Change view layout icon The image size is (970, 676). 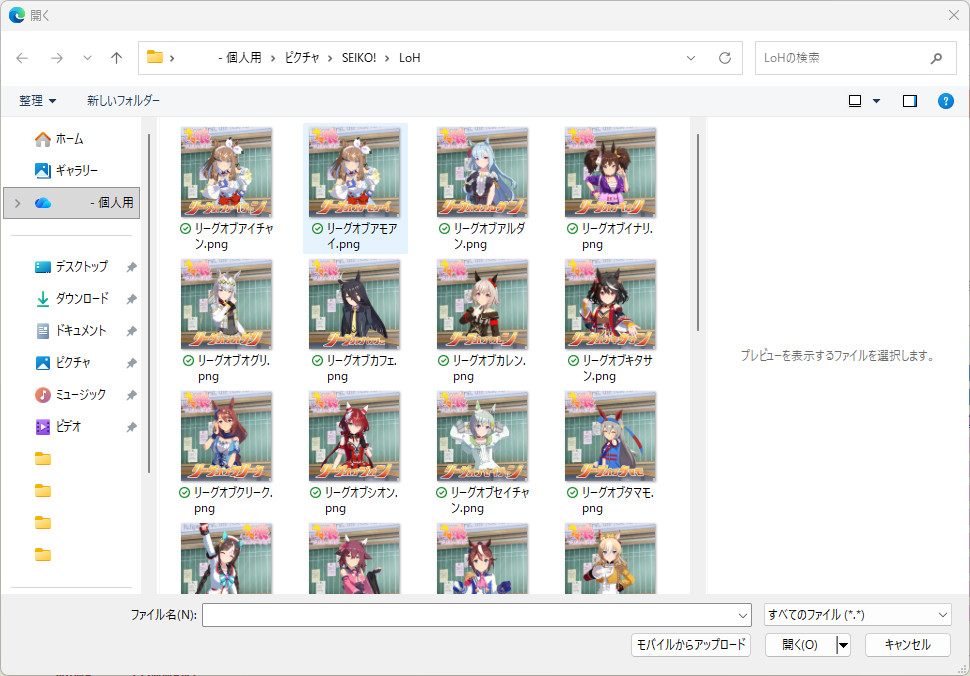point(855,101)
